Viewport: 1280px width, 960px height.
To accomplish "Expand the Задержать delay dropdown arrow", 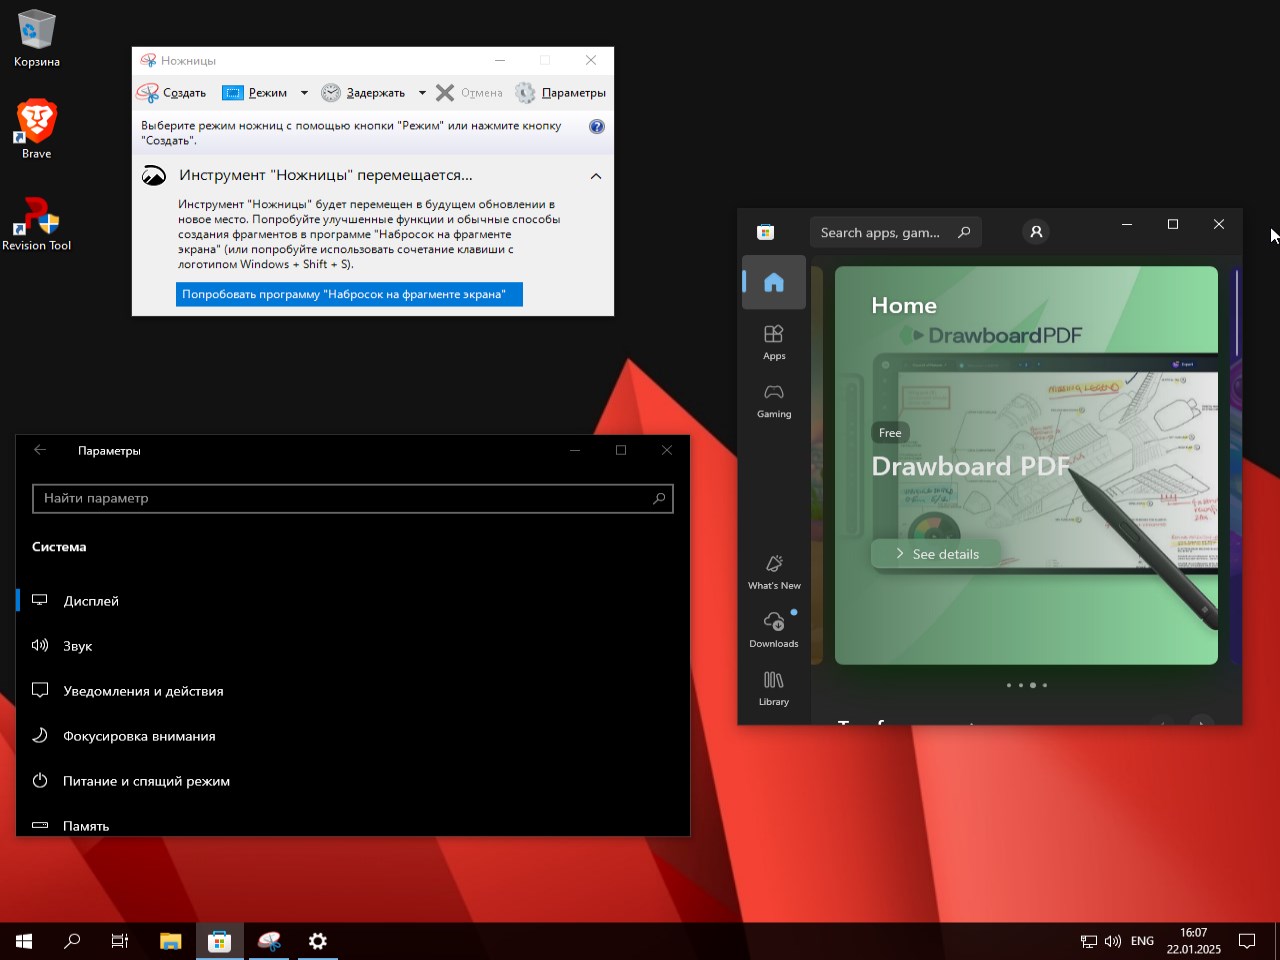I will [422, 93].
